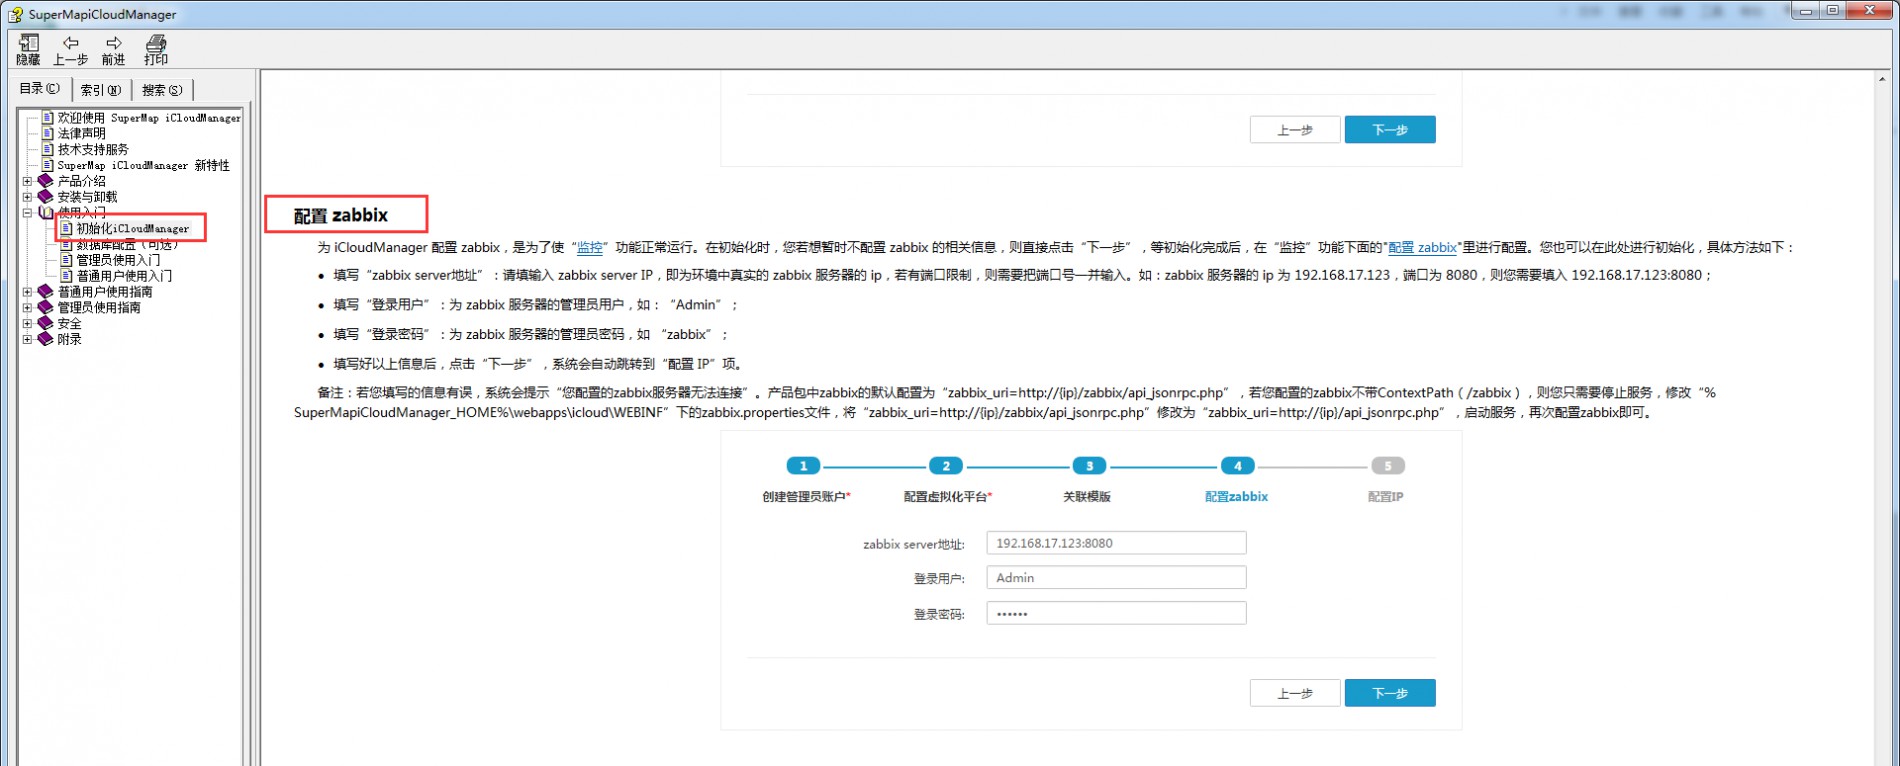Collapse the 使用入门 tree node
Image resolution: width=1900 pixels, height=766 pixels.
[x=28, y=213]
